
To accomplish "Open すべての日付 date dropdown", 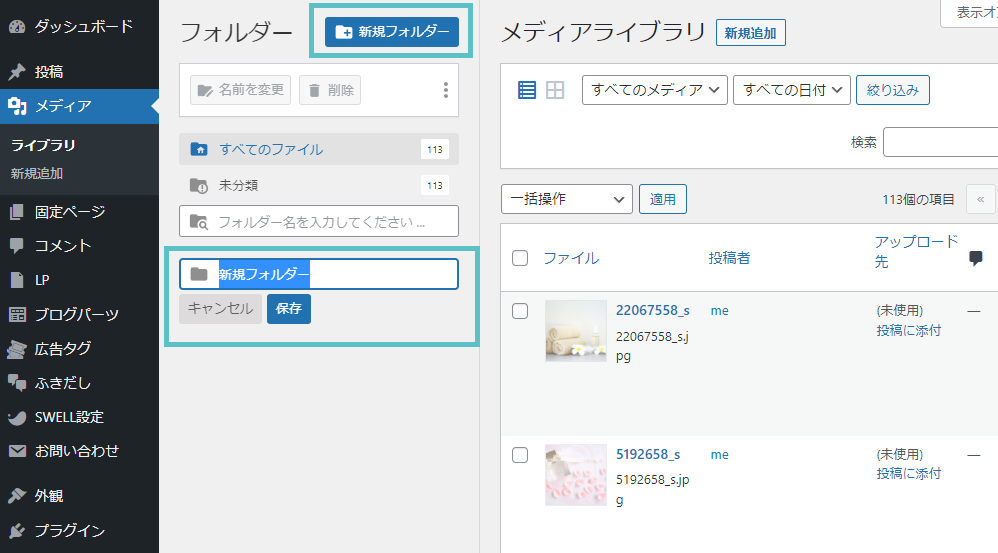I will 790,90.
